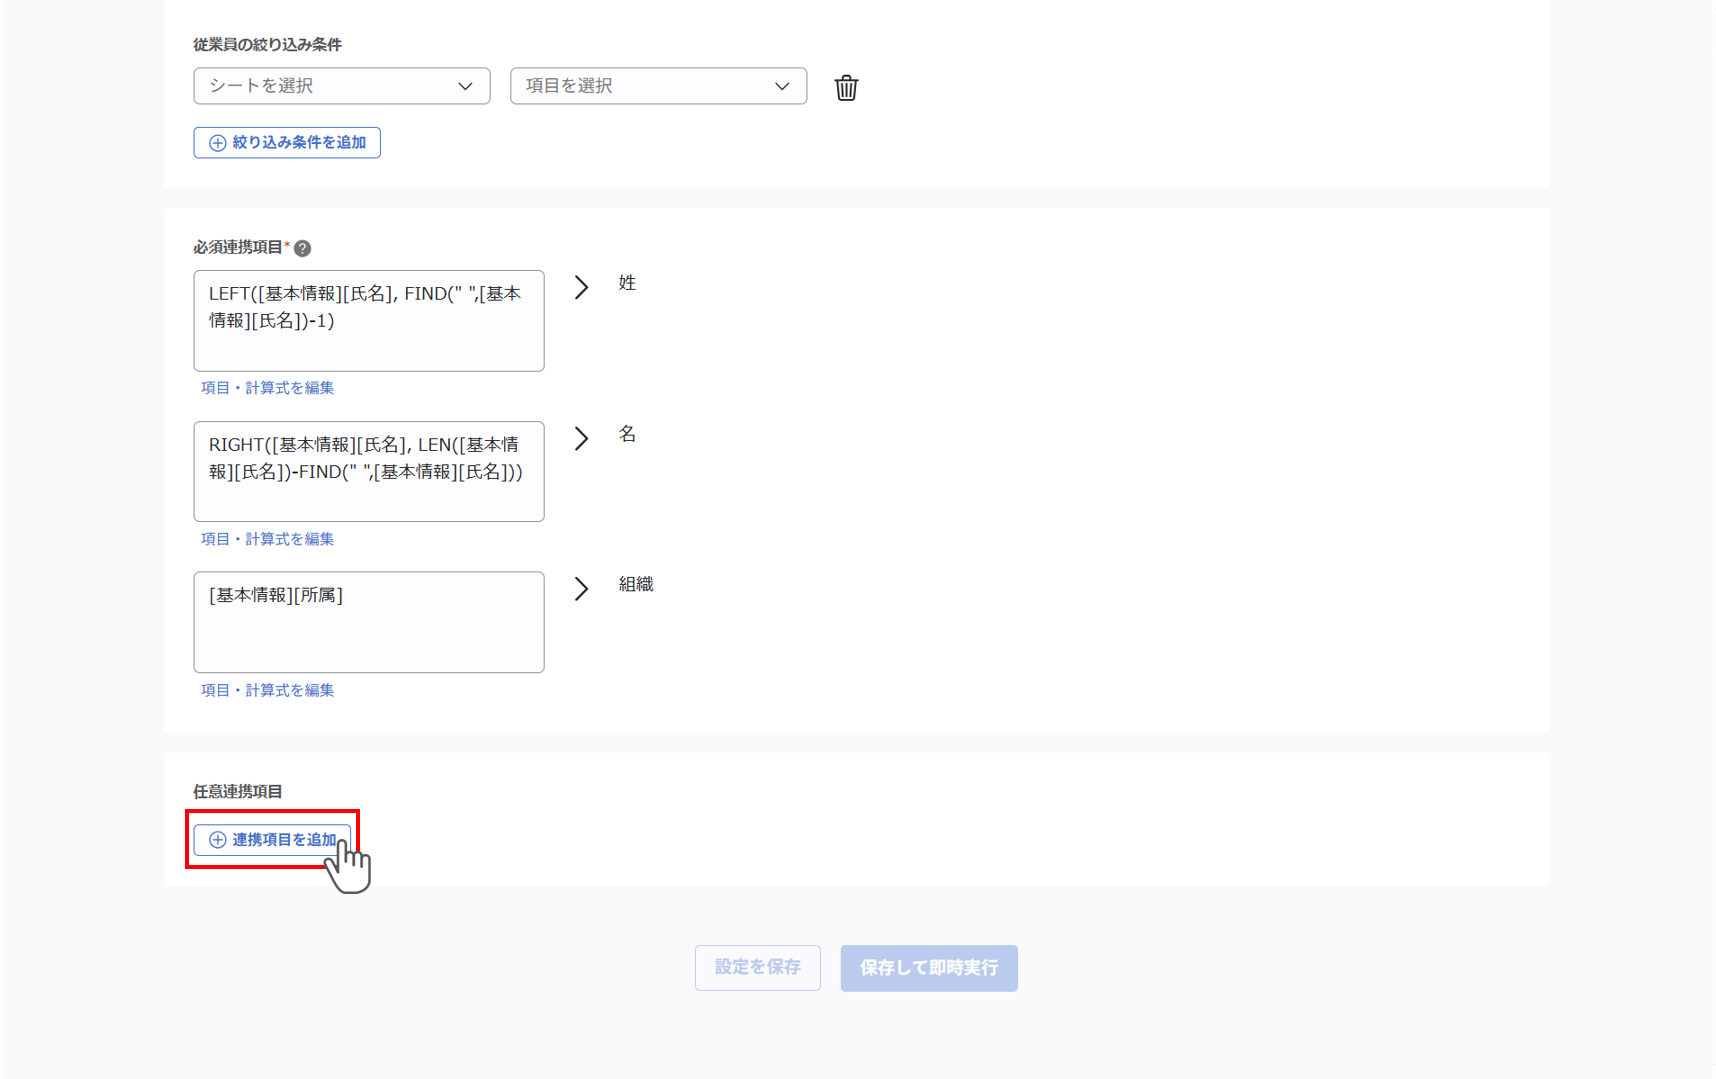Viewport: 1716px width, 1079px height.
Task: Open the シートを選択 dropdown
Action: tap(341, 86)
